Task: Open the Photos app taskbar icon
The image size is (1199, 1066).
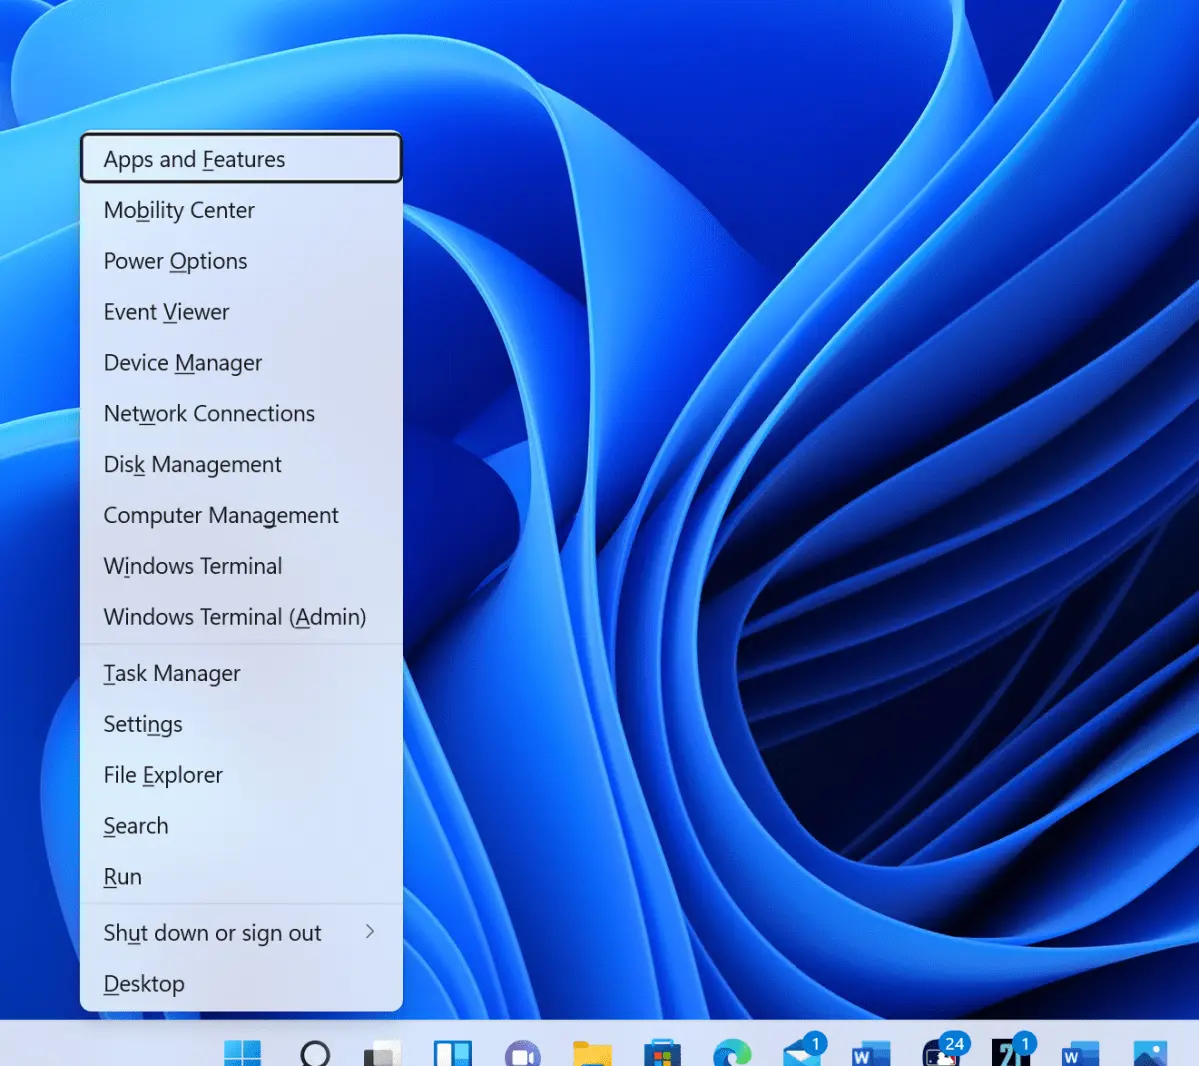Action: [x=1150, y=1053]
